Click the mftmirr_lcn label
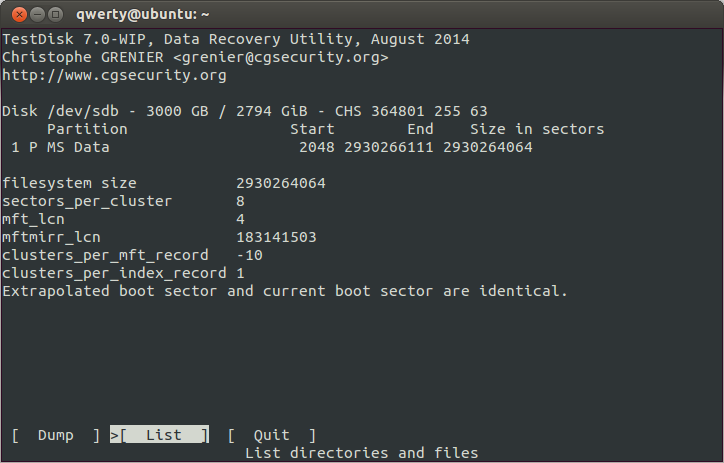Image resolution: width=724 pixels, height=463 pixels. point(51,237)
